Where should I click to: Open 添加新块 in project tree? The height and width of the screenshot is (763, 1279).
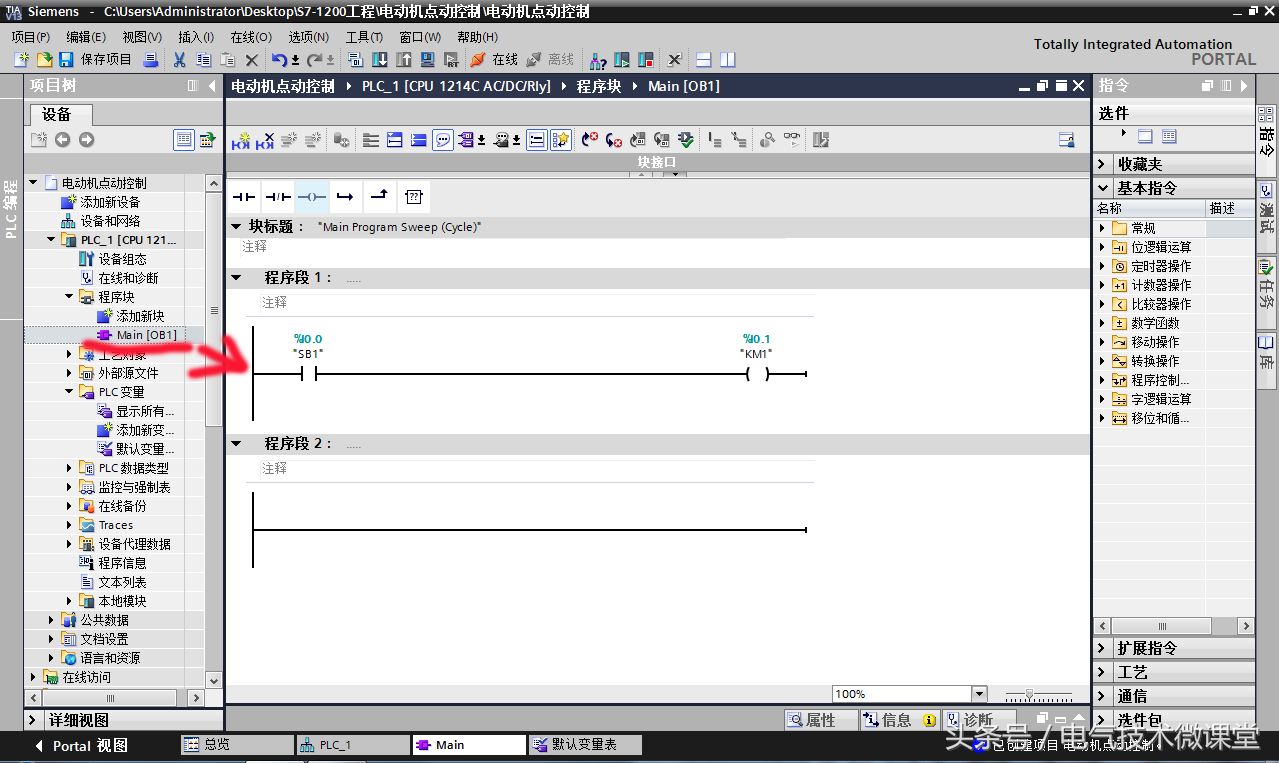pos(140,316)
